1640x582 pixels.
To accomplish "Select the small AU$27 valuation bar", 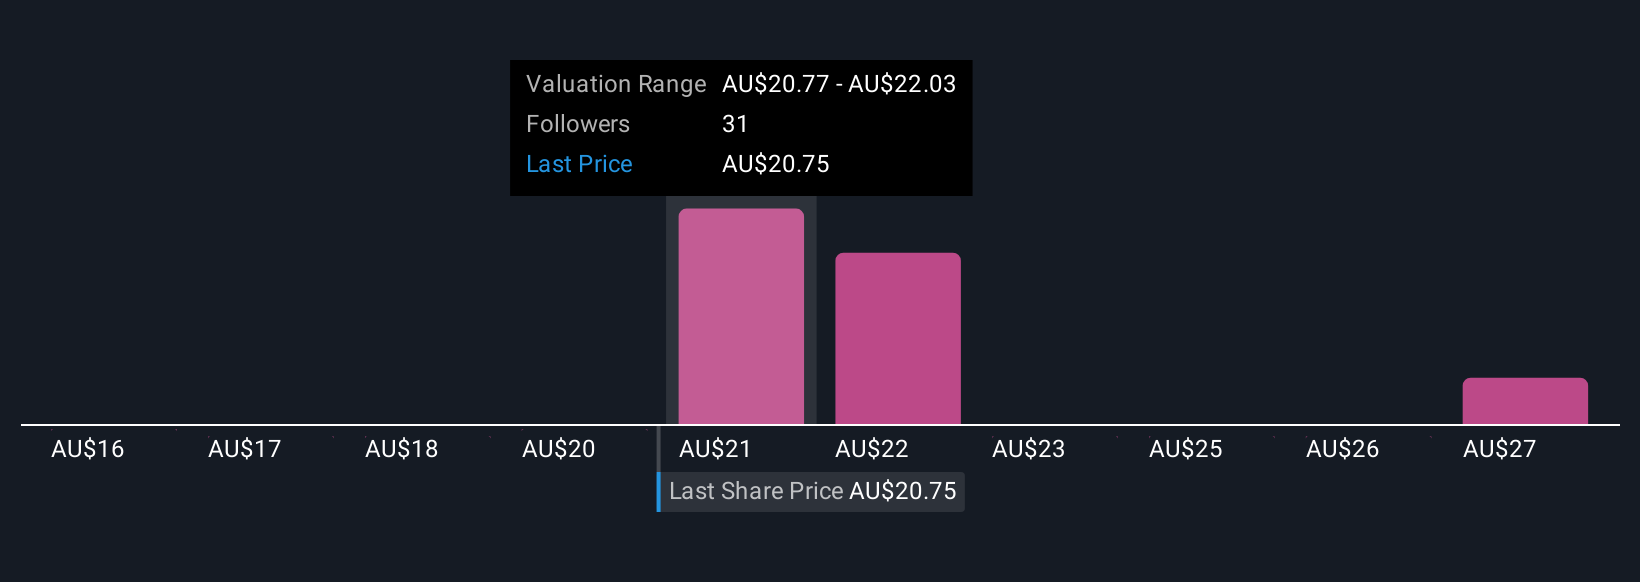I will pyautogui.click(x=1525, y=401).
